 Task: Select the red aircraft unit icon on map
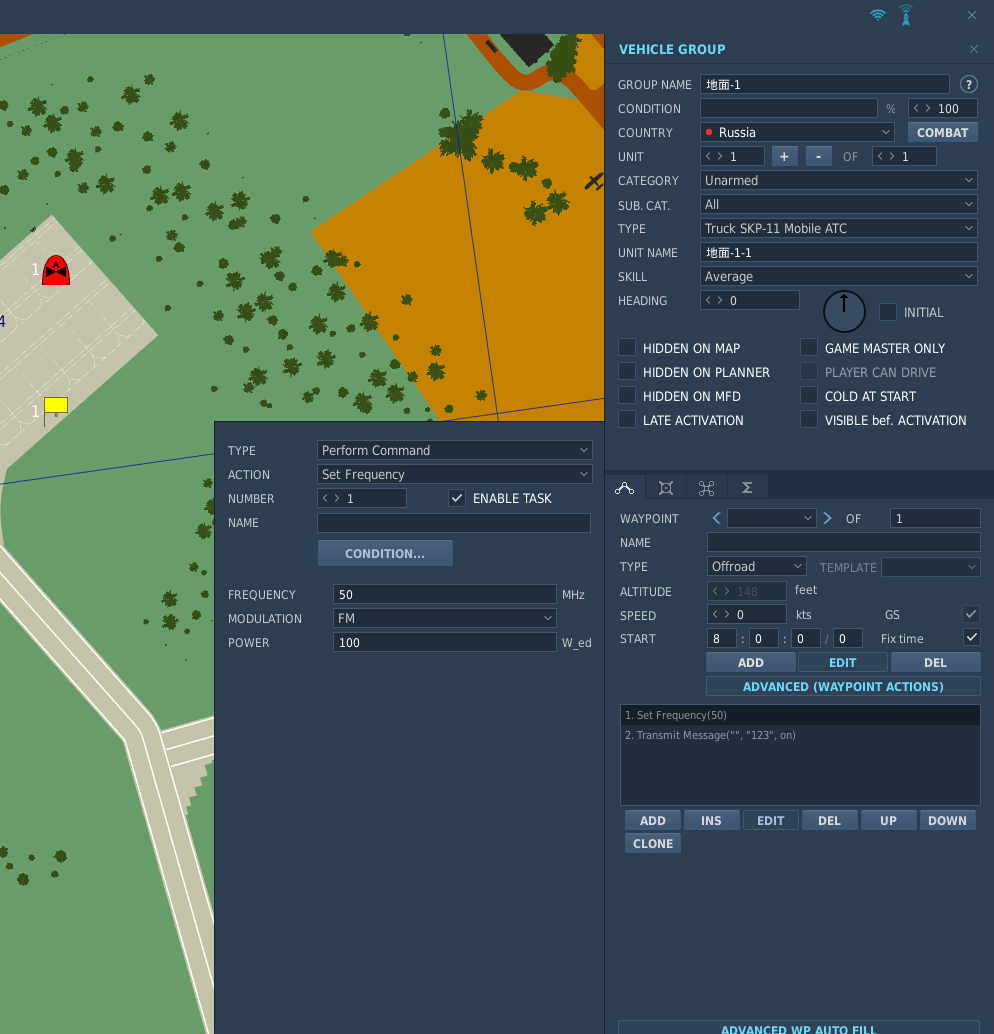pyautogui.click(x=56, y=270)
